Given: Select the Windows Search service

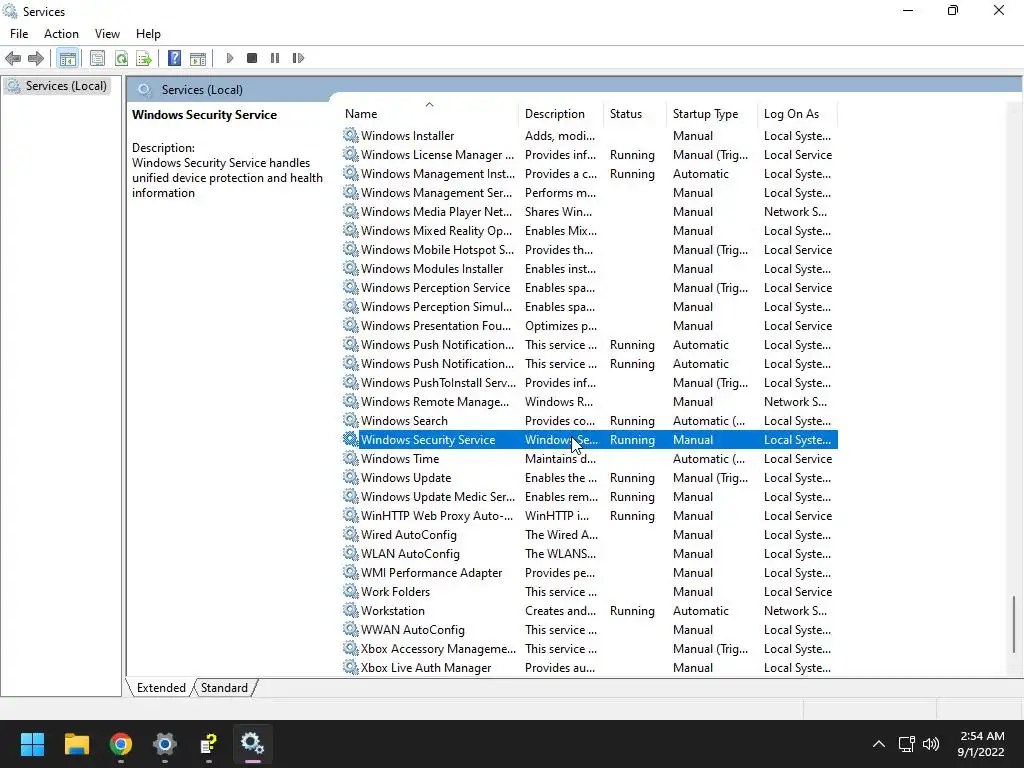Looking at the screenshot, I should click(590, 421).
